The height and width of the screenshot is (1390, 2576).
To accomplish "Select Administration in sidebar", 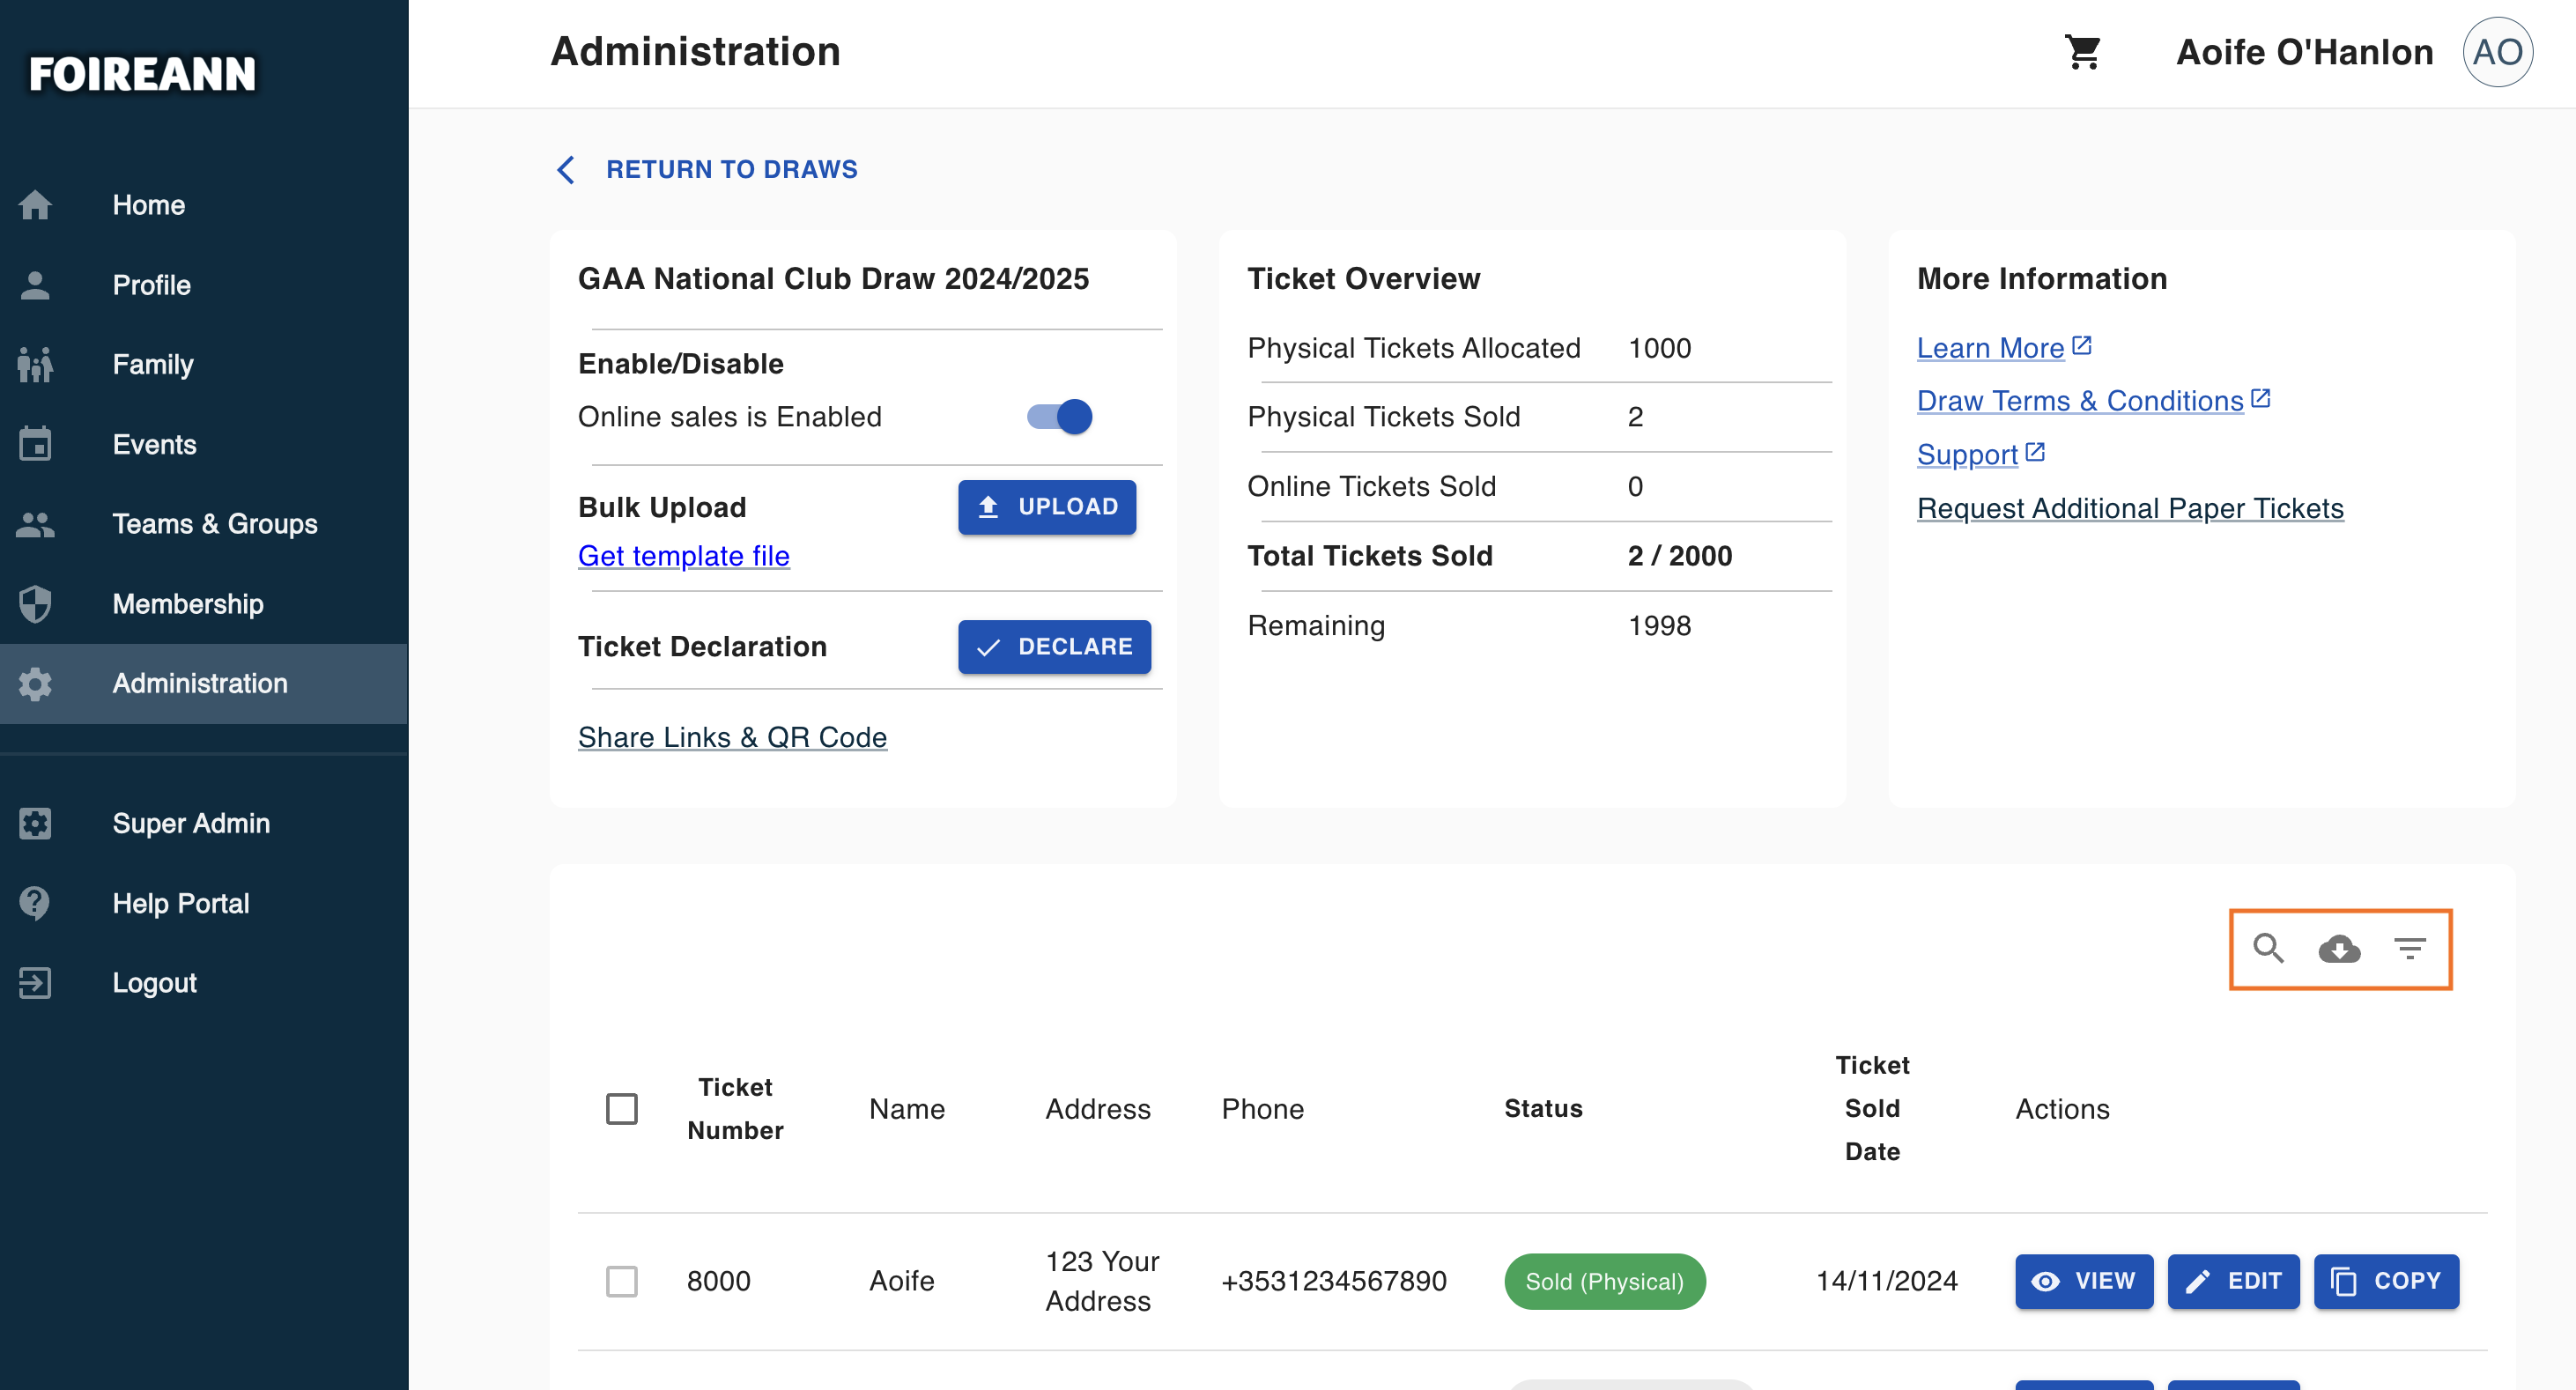I will click(204, 683).
